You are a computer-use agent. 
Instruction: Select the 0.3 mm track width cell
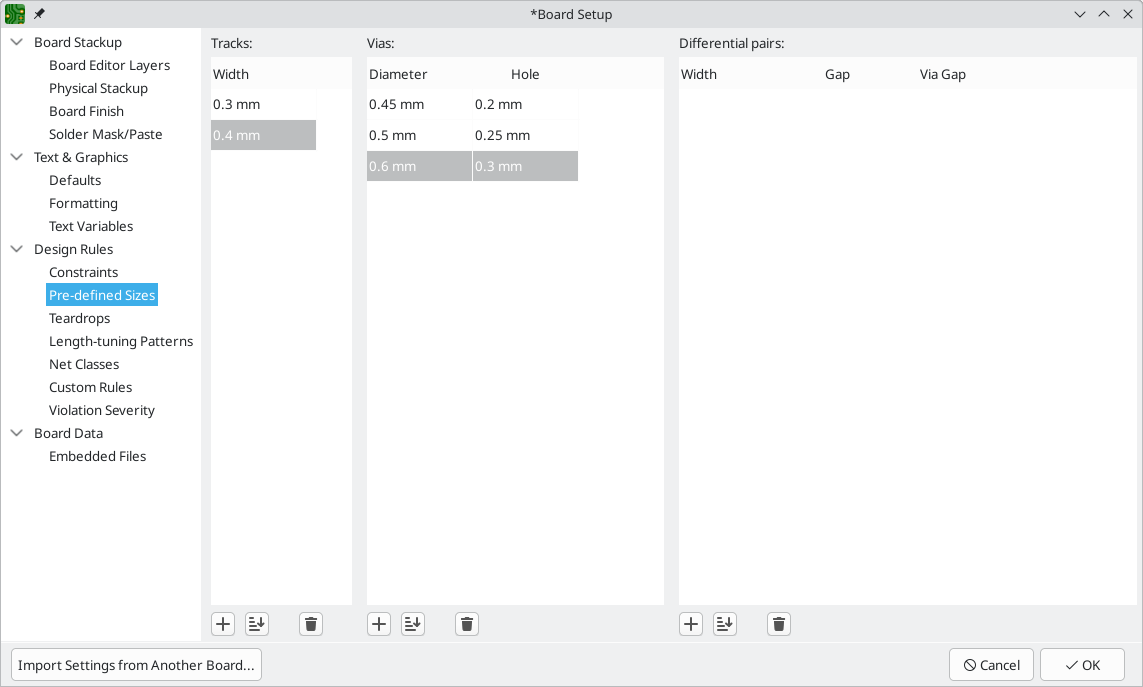pos(263,104)
